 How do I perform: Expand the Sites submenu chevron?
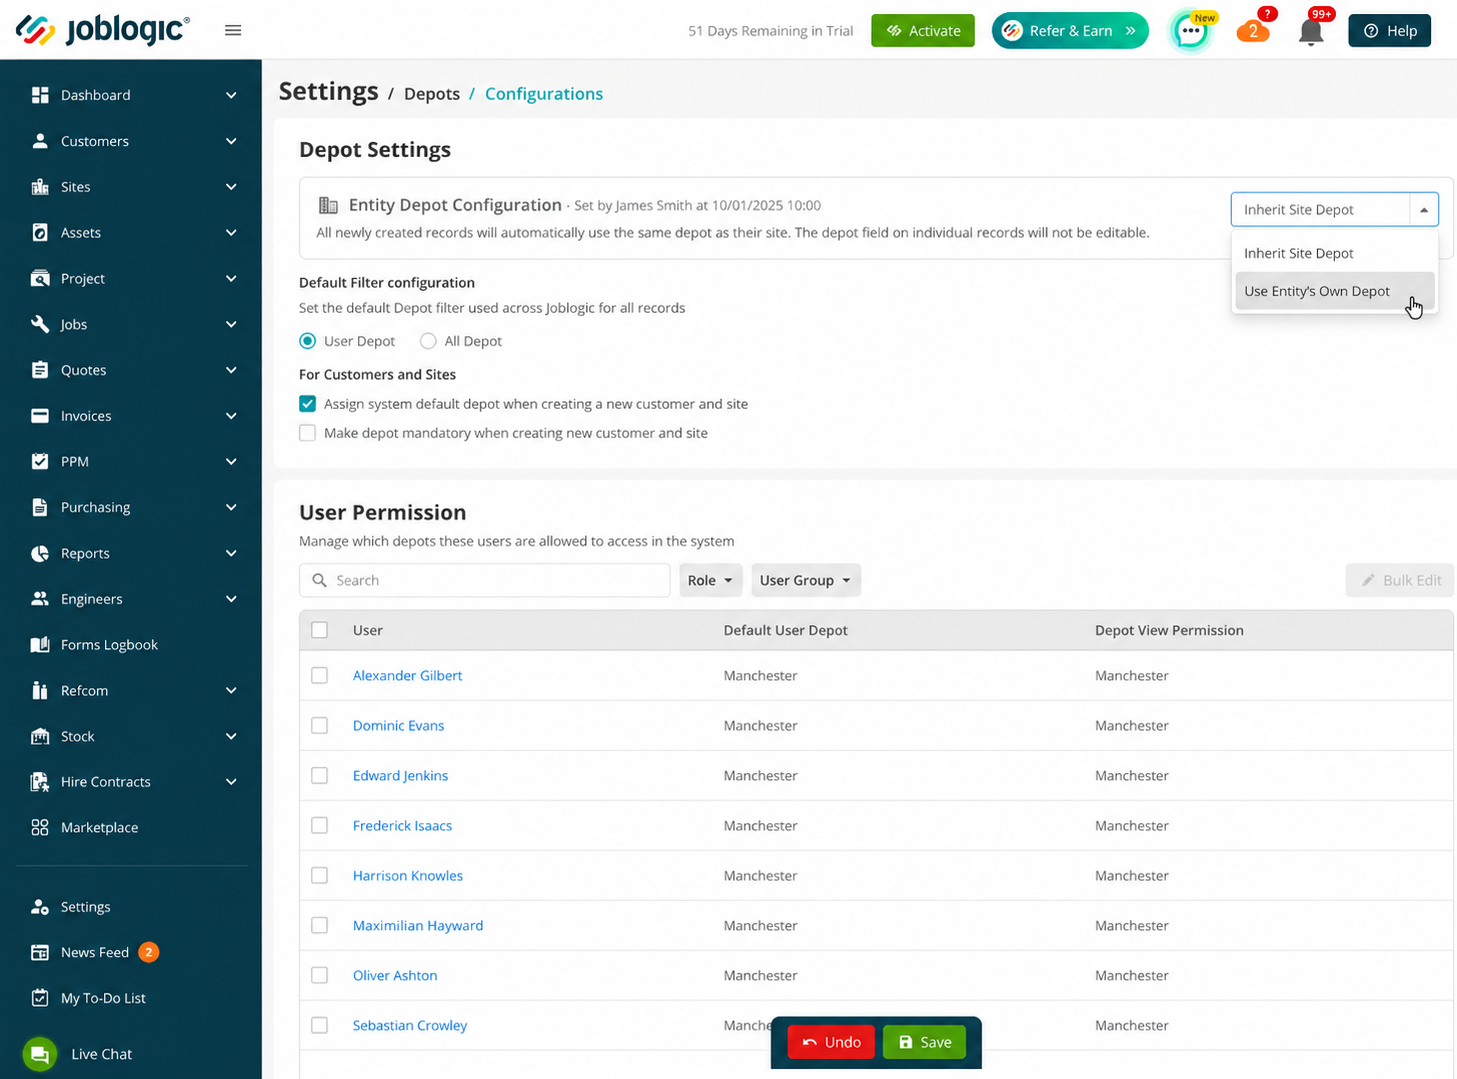[231, 187]
